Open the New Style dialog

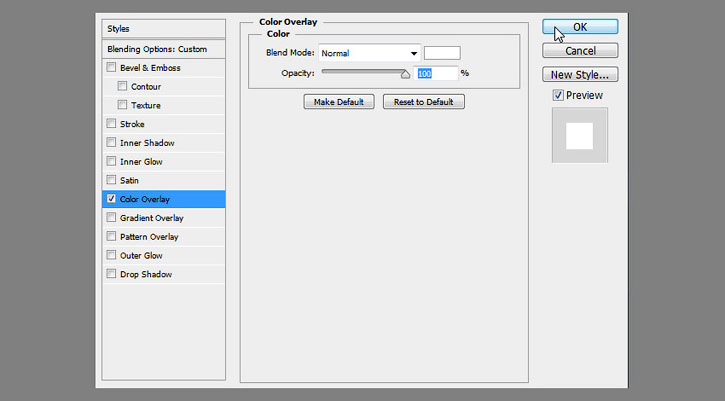click(580, 74)
